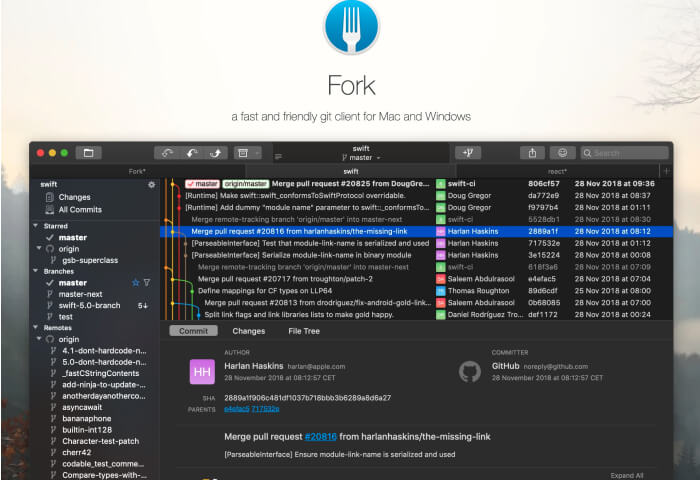700x480 pixels.
Task: Select the Commit details tab
Action: click(193, 331)
